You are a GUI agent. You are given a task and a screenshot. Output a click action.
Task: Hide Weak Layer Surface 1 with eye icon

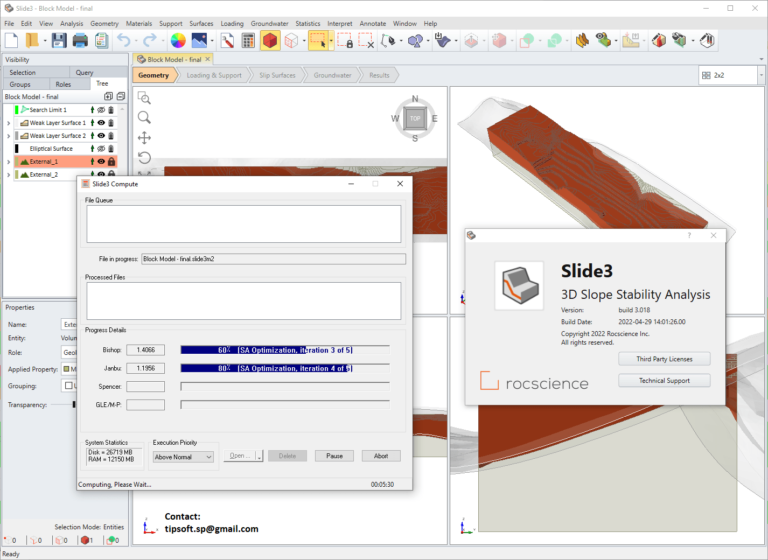pos(101,123)
